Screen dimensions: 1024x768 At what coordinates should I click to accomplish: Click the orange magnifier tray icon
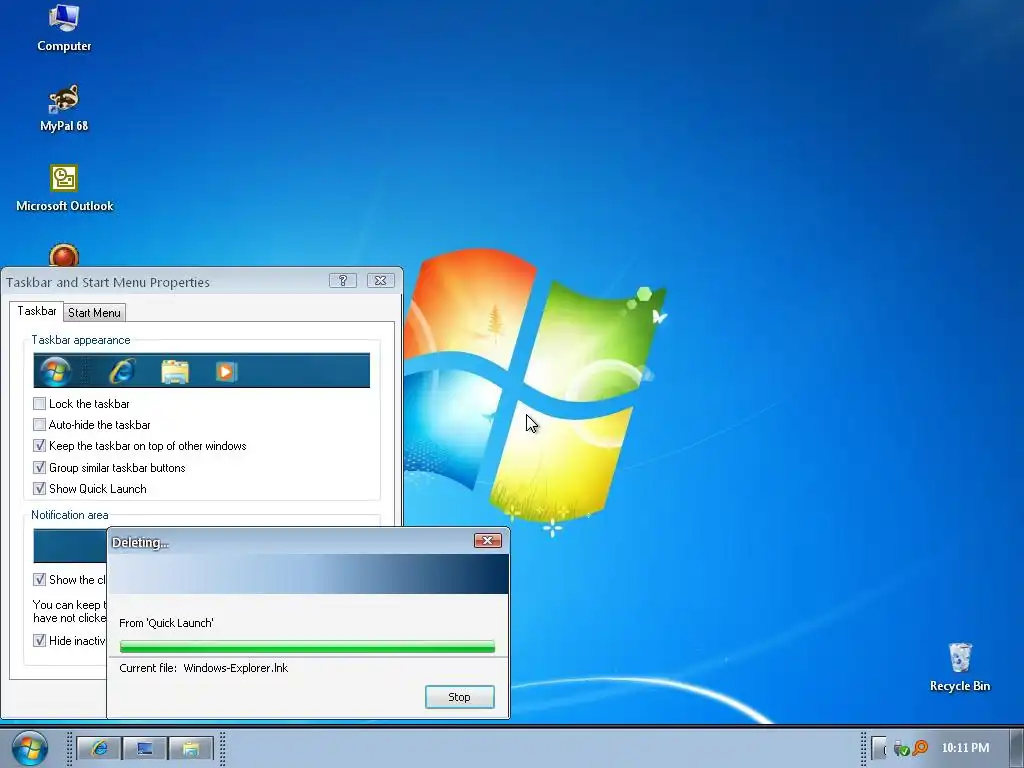pos(920,748)
